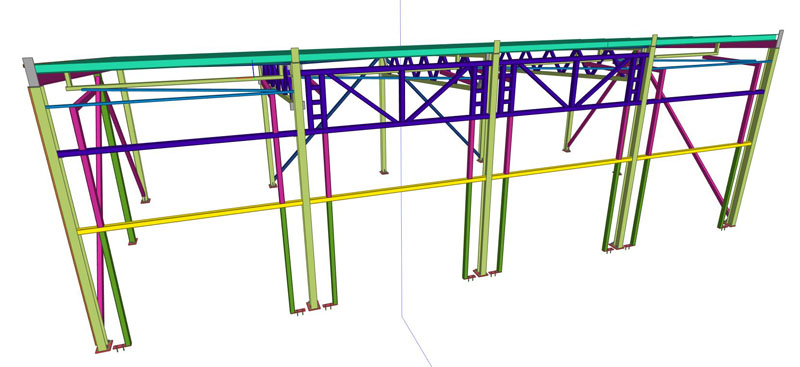Click the gray end block at left roof edge
This screenshot has height=367, width=800.
29,71
